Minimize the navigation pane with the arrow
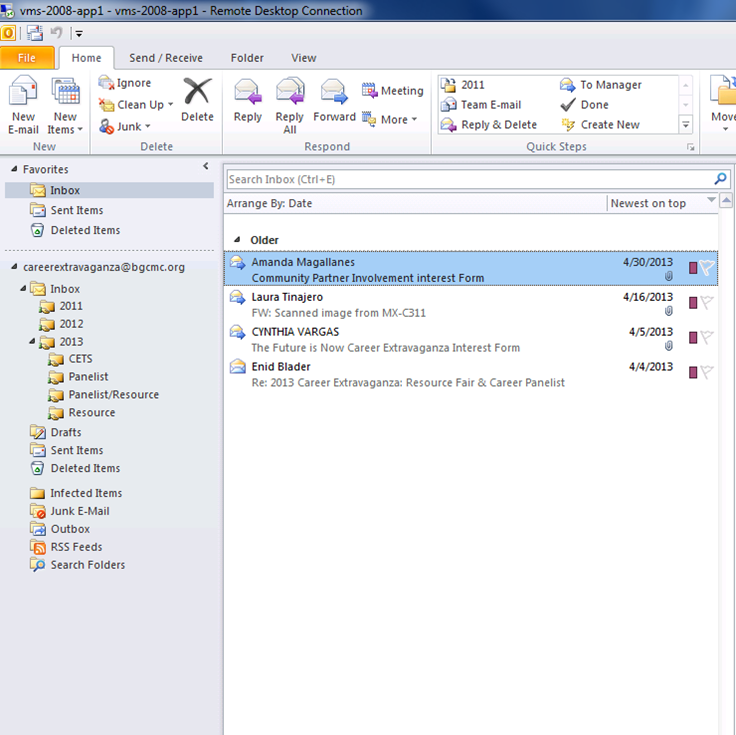This screenshot has height=735, width=736. point(206,166)
